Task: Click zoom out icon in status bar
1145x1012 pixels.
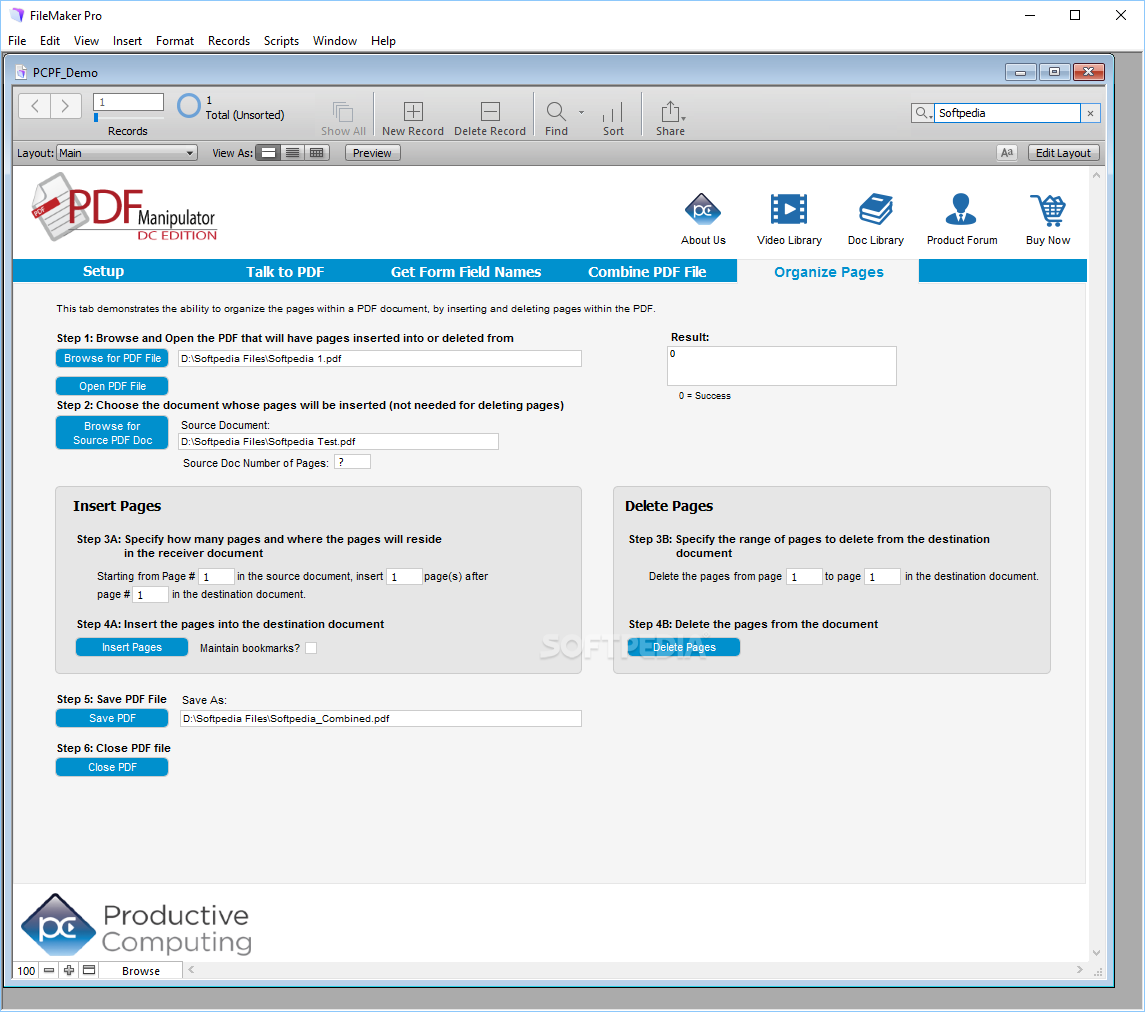Action: coord(49,970)
